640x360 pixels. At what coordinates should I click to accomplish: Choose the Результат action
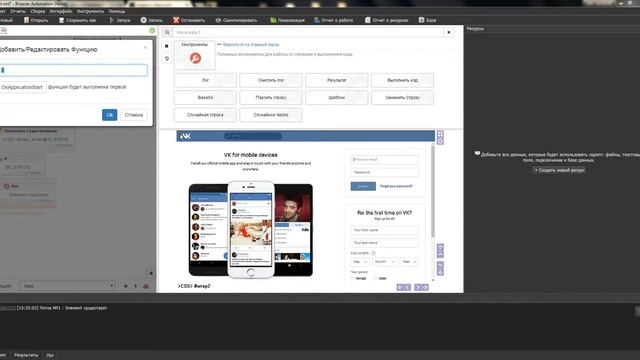pos(336,80)
